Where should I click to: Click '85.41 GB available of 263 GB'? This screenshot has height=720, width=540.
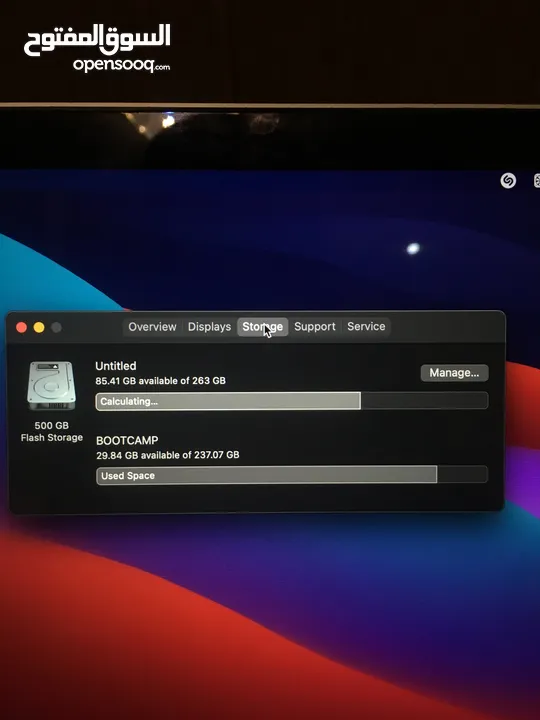click(160, 381)
